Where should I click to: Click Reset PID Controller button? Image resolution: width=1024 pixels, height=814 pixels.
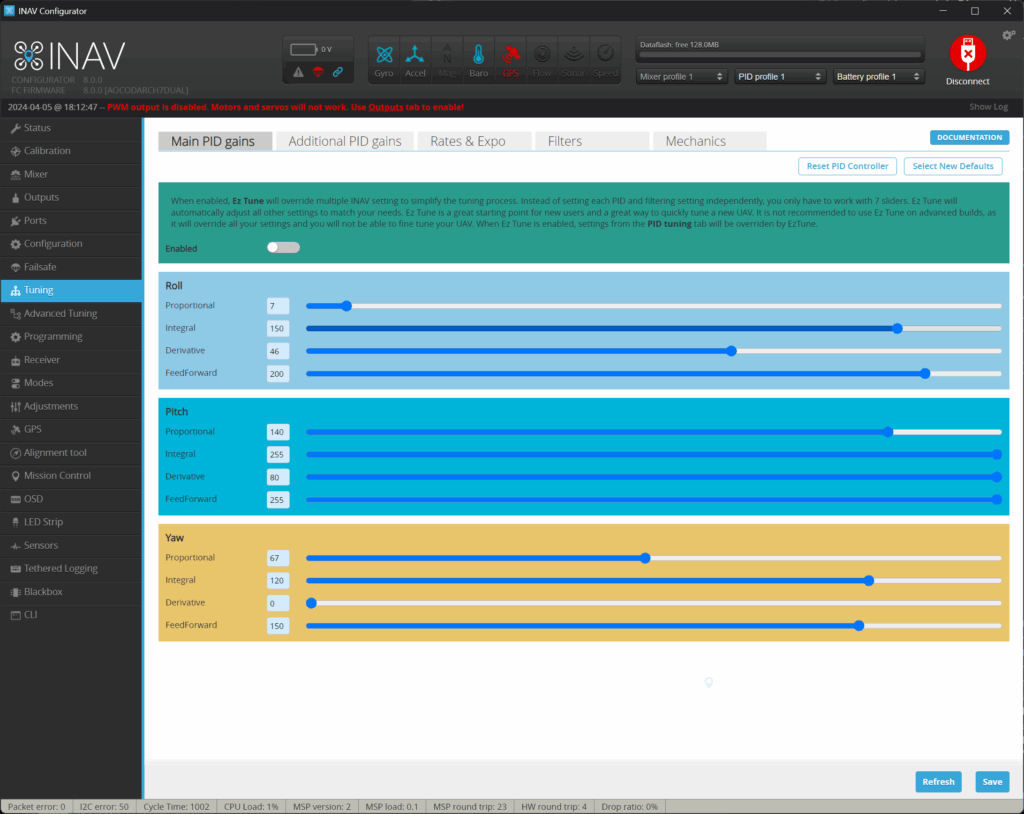[847, 166]
